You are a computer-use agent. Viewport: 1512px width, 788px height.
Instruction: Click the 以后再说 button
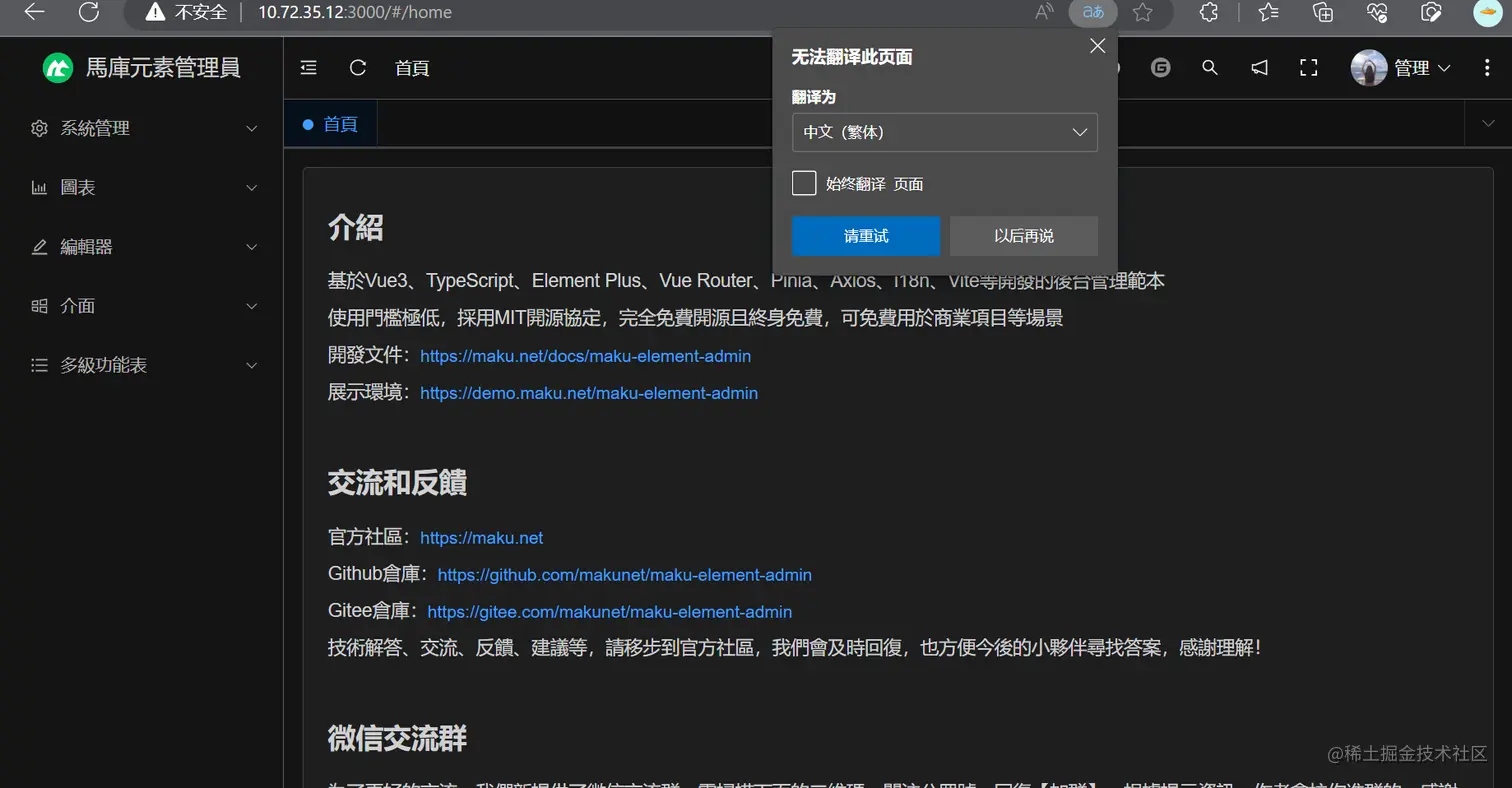tap(1024, 236)
